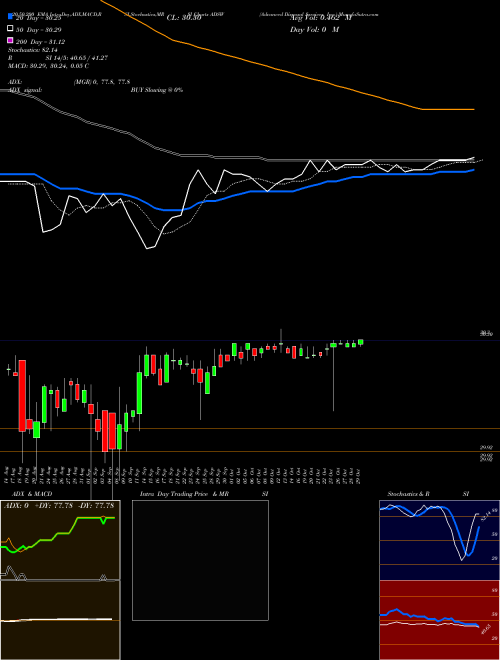Screen dimensions: 500x660
Task: Click the magenta 200 Day legend swatch
Action: pos(11,40)
